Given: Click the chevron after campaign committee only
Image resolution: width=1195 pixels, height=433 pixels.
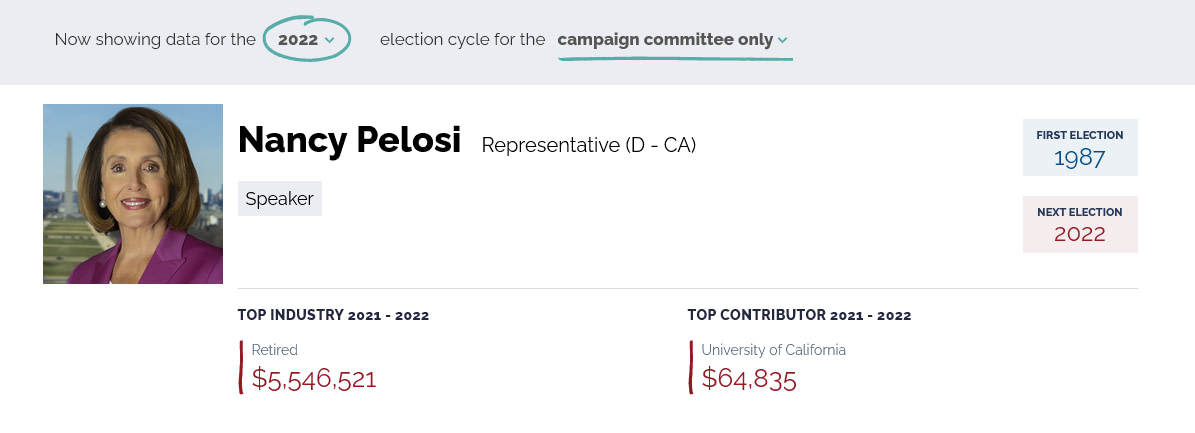Looking at the screenshot, I should tap(783, 40).
